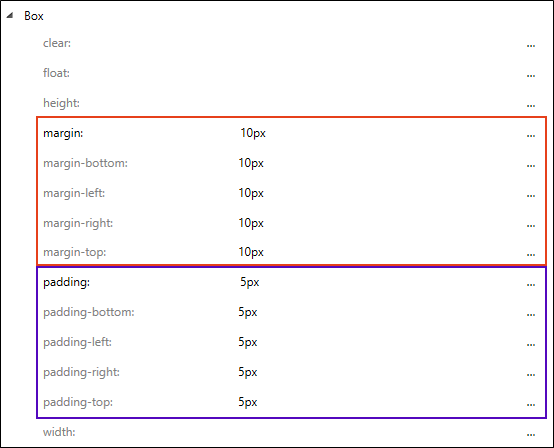Click ellipsis button for margin-right
The height and width of the screenshot is (448, 554).
pyautogui.click(x=531, y=226)
